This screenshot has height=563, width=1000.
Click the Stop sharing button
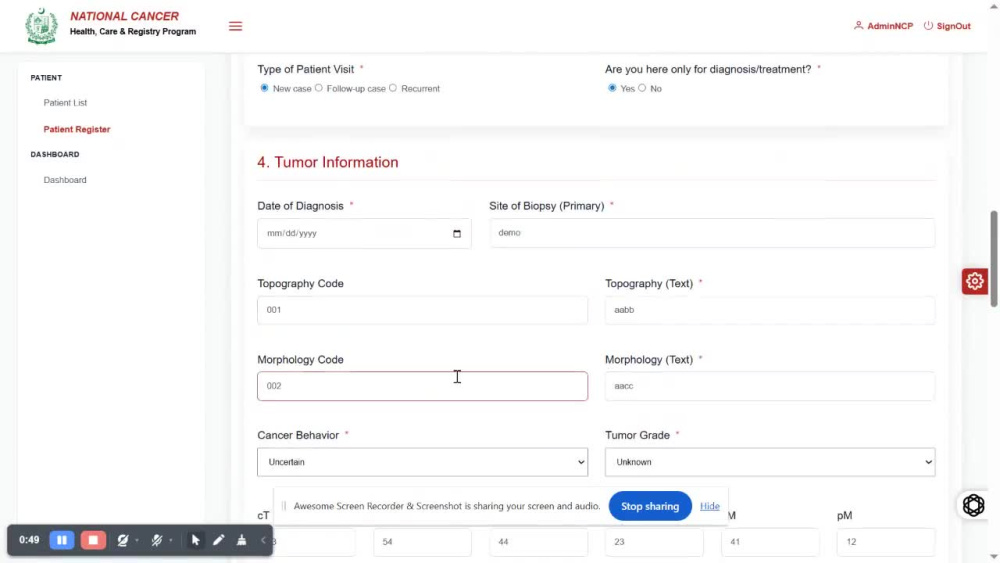[x=650, y=506]
